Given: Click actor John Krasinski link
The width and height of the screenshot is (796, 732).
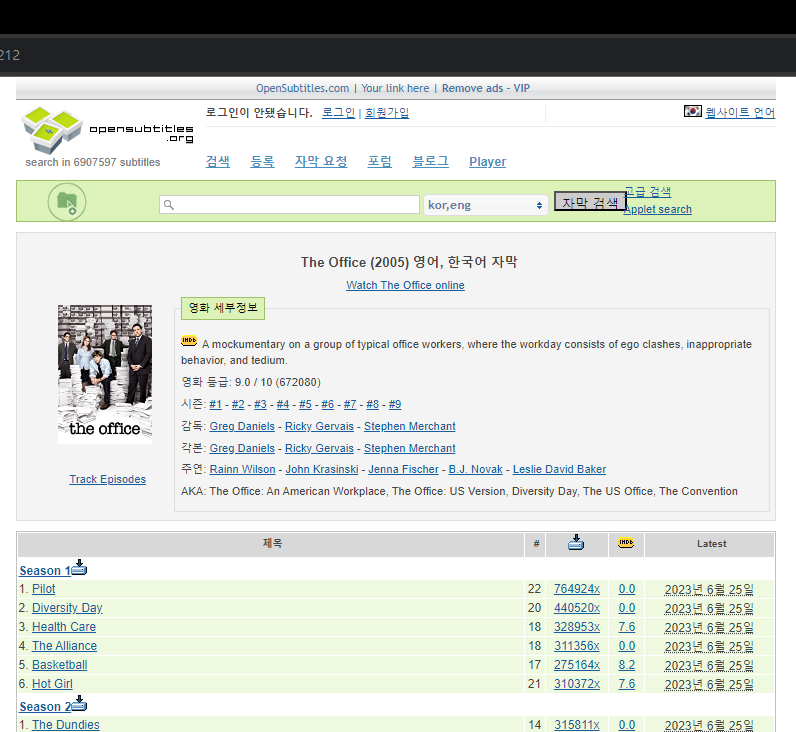Looking at the screenshot, I should pyautogui.click(x=322, y=470).
